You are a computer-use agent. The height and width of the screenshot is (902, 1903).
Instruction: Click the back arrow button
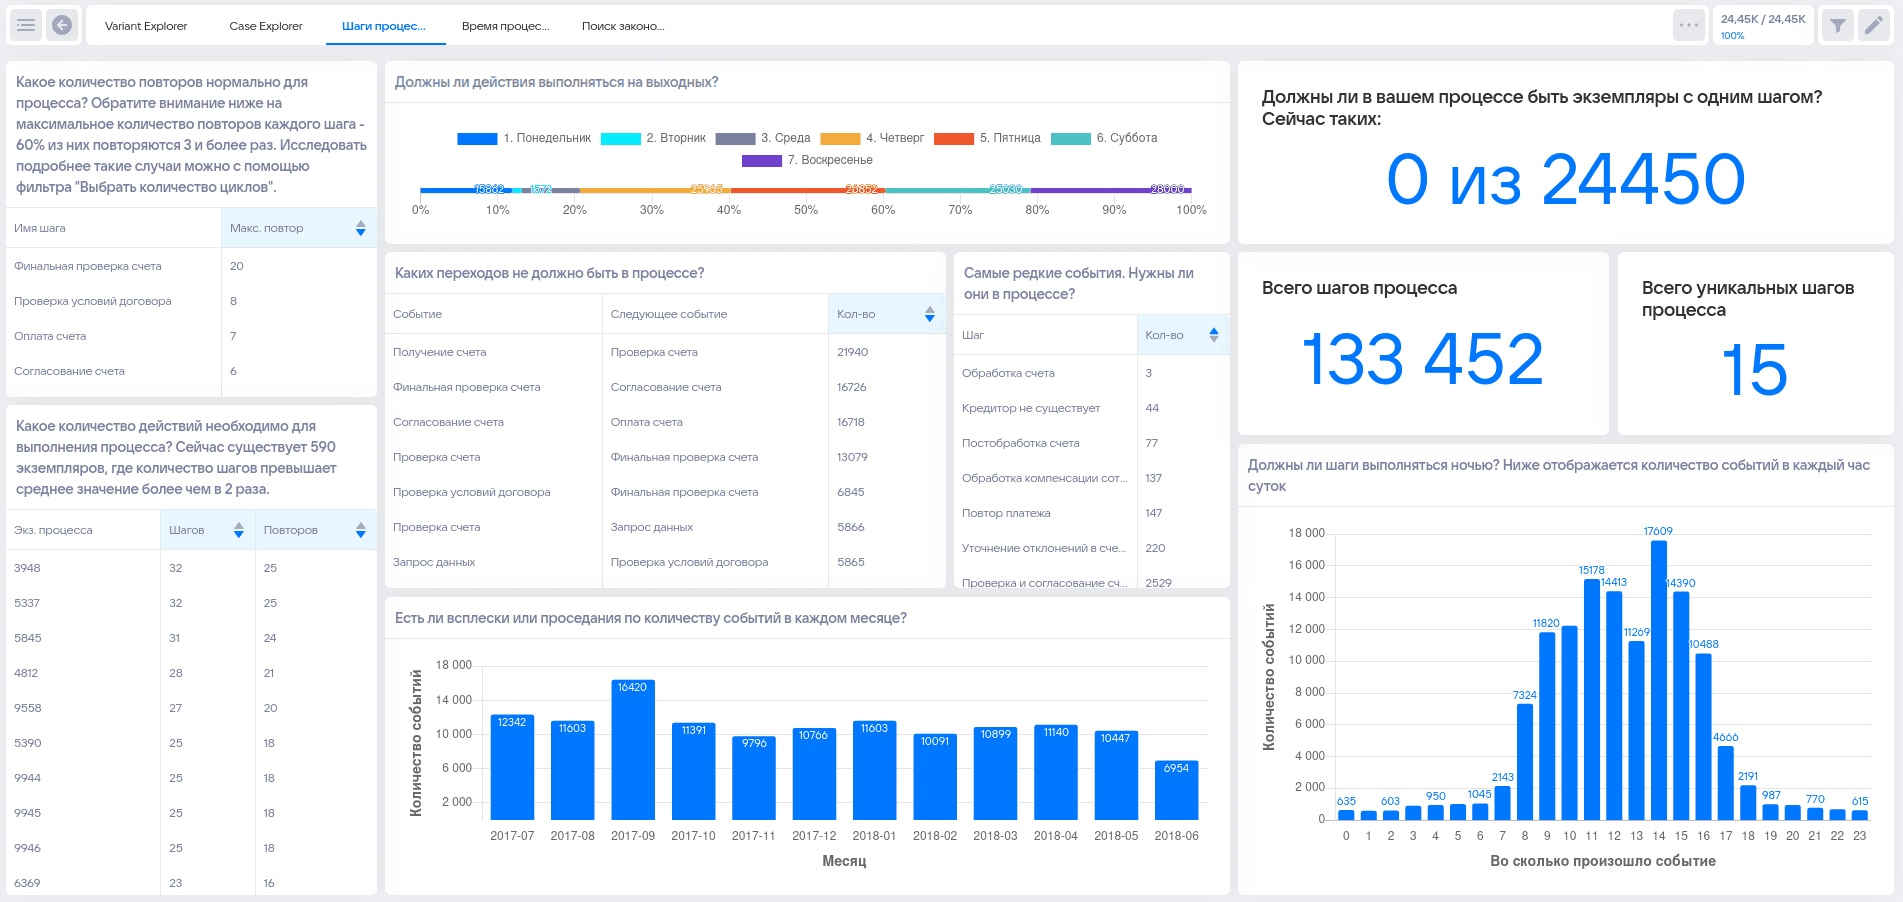[x=62, y=25]
